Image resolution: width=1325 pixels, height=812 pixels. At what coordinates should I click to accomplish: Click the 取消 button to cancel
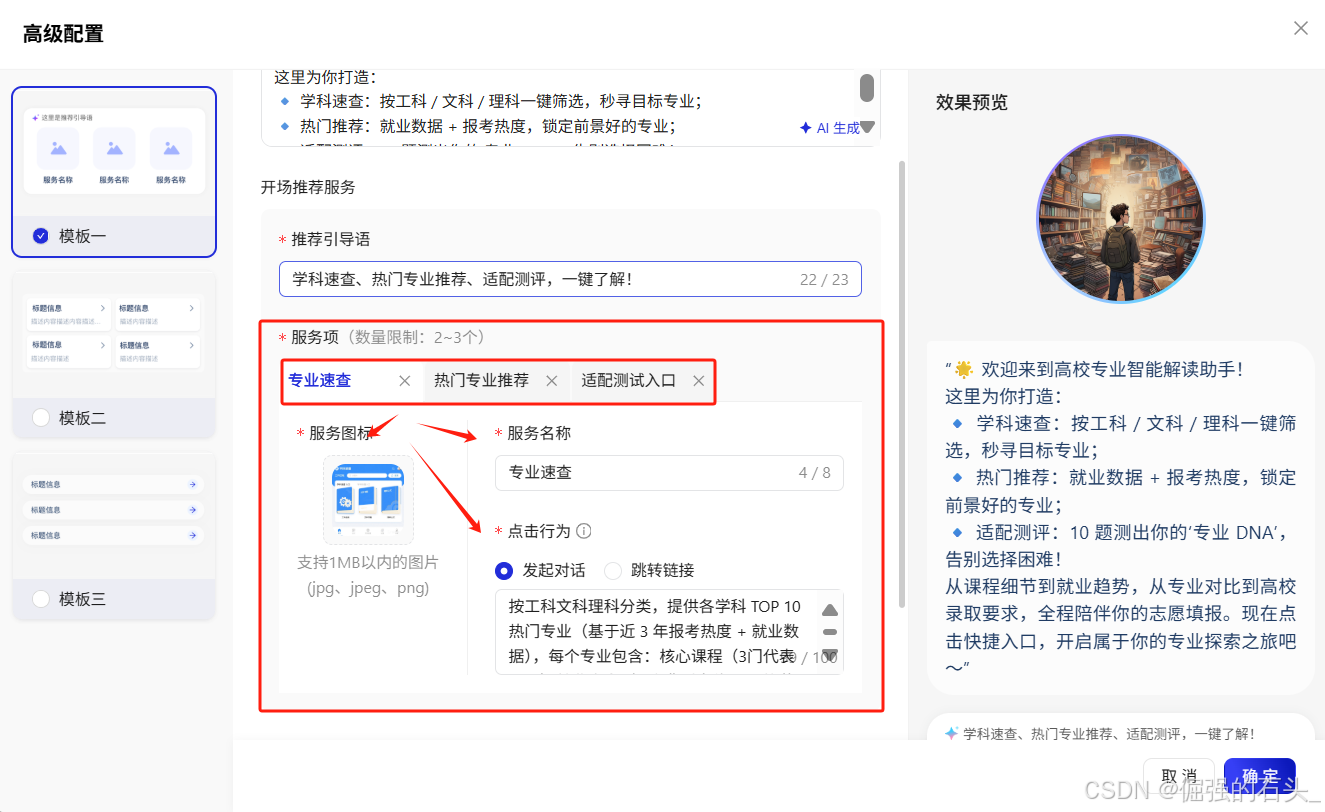1178,775
